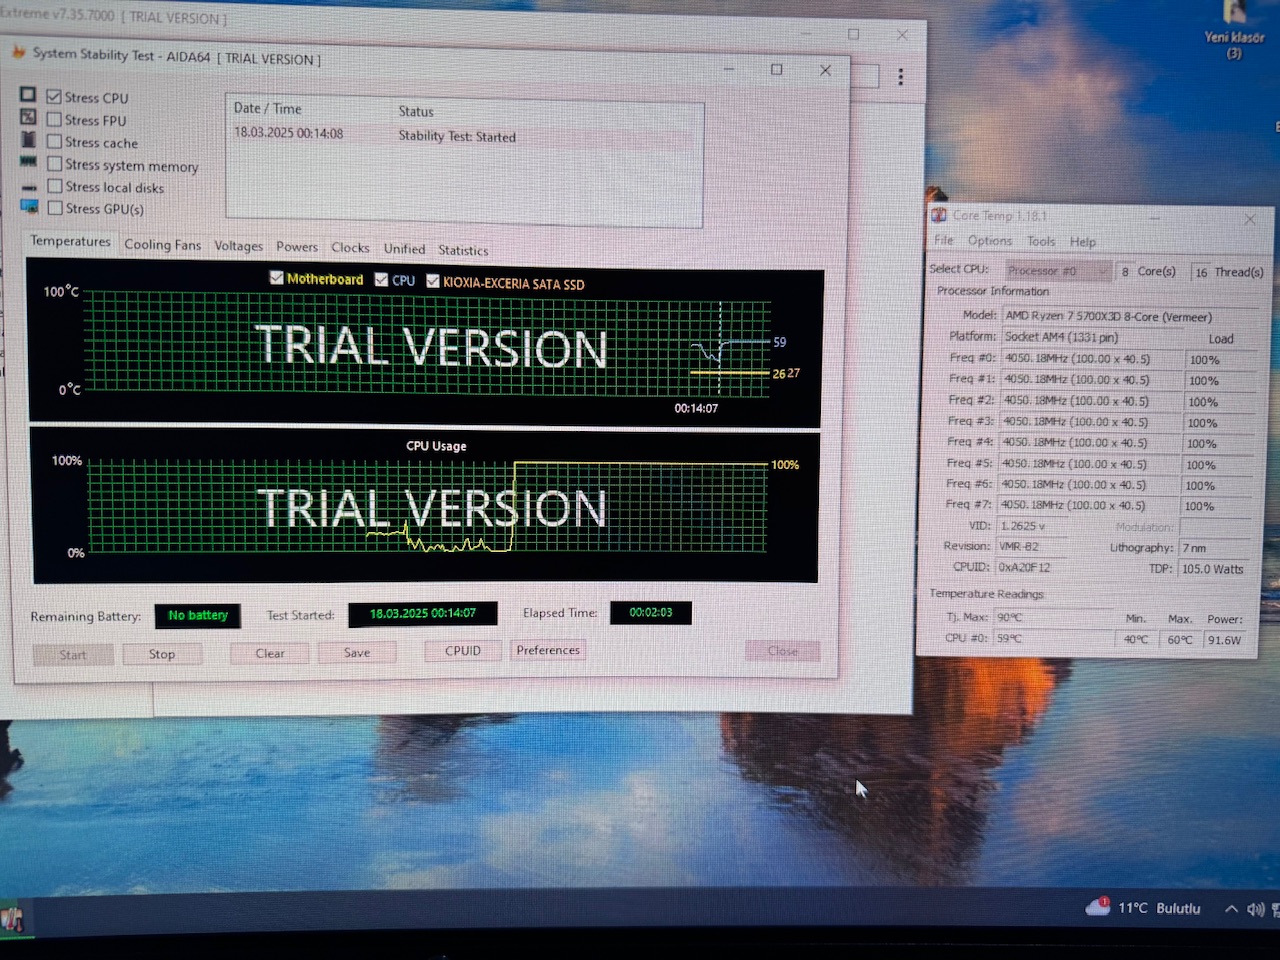This screenshot has height=960, width=1280.
Task: Switch to the Temperatures tab
Action: pos(70,241)
